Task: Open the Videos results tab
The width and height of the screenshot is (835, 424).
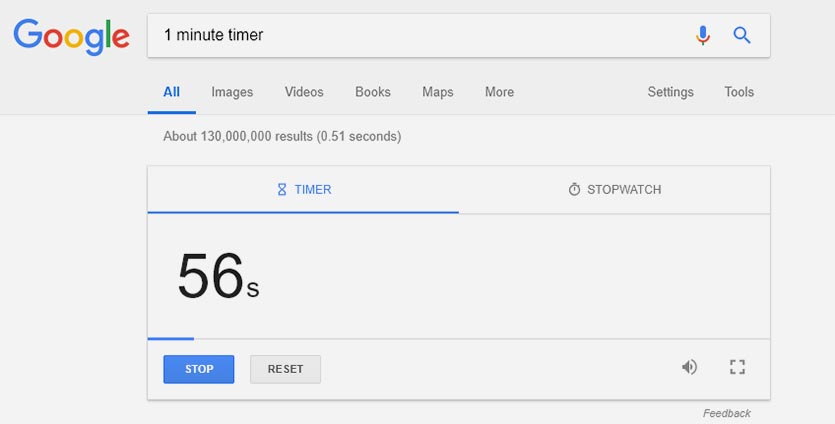Action: pyautogui.click(x=304, y=92)
